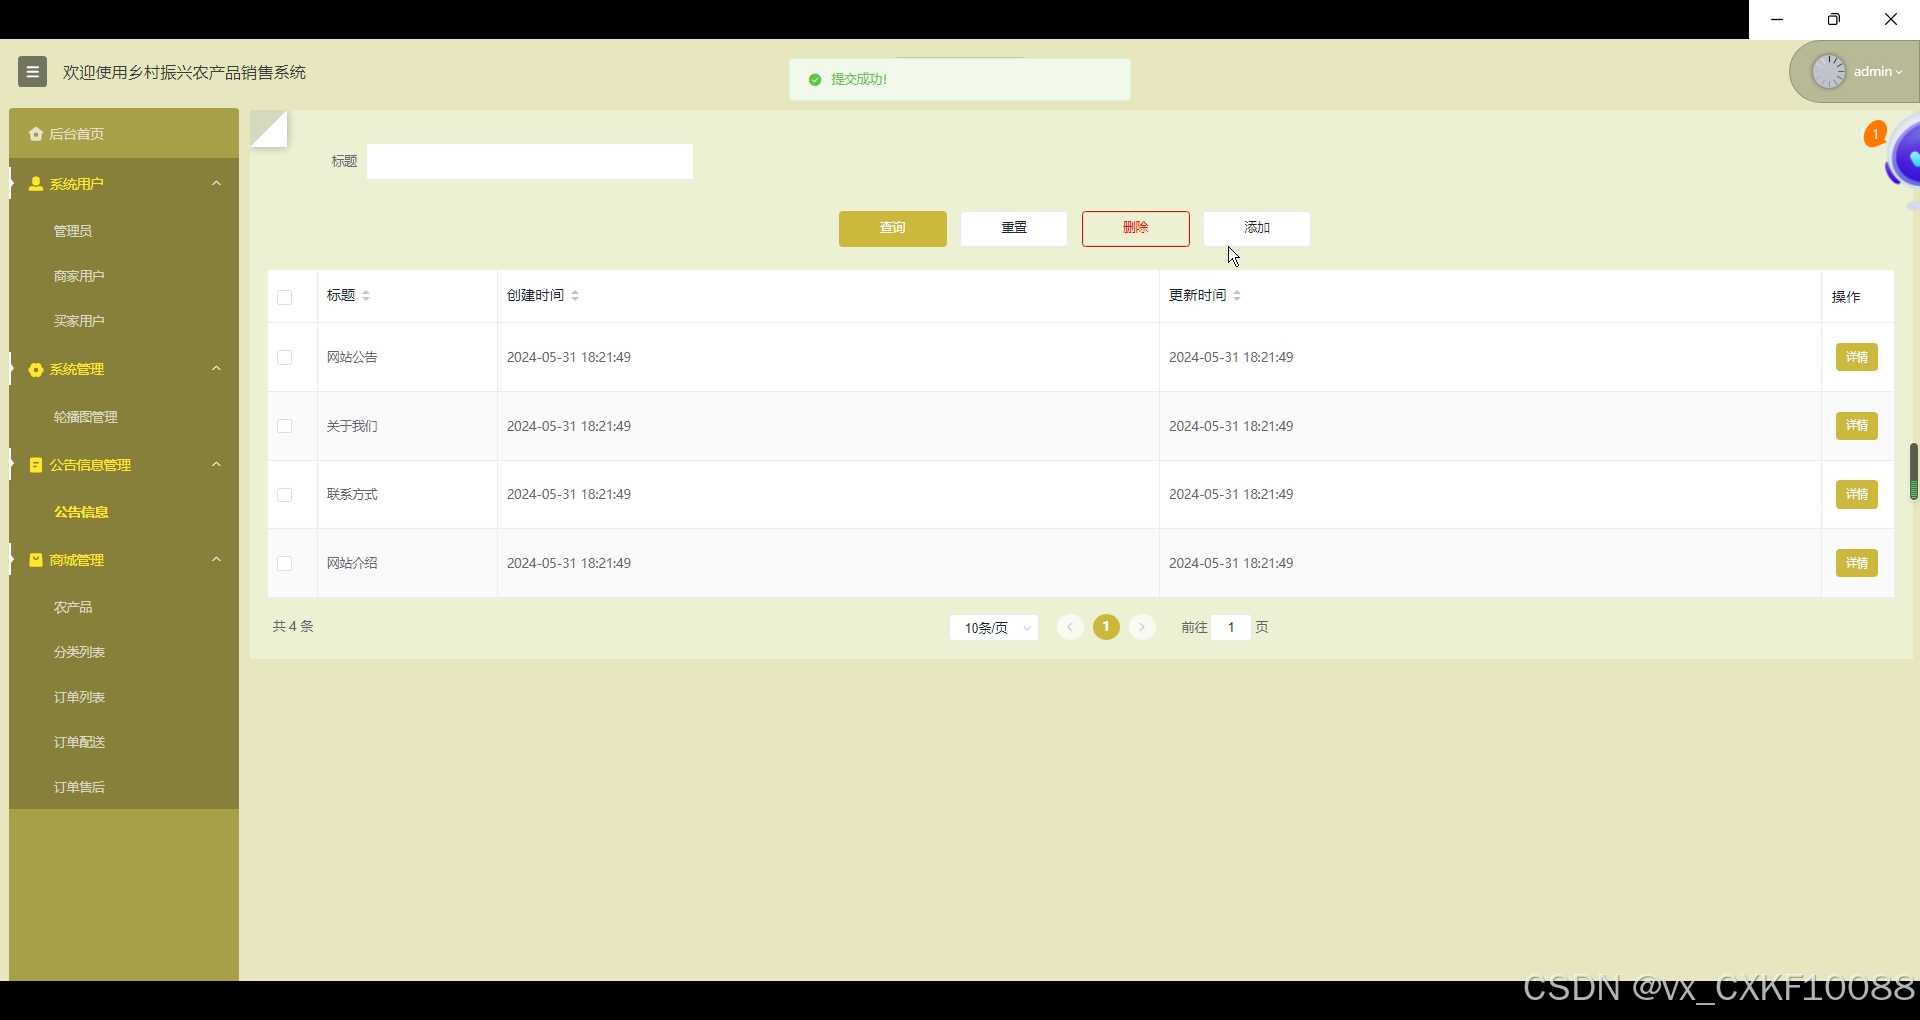Viewport: 1920px width, 1020px height.
Task: Open the orange notification badge
Action: pyautogui.click(x=1875, y=134)
